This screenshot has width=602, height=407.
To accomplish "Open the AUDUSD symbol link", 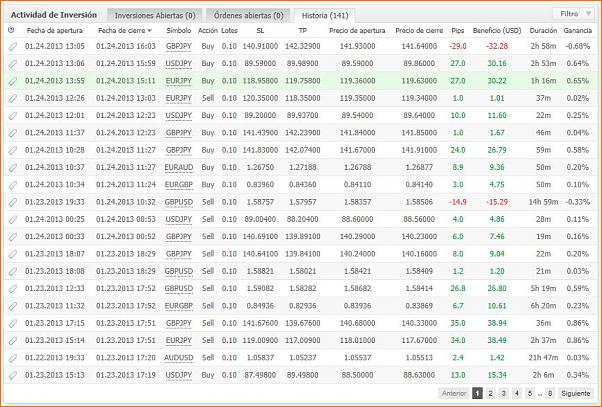I will (x=179, y=357).
